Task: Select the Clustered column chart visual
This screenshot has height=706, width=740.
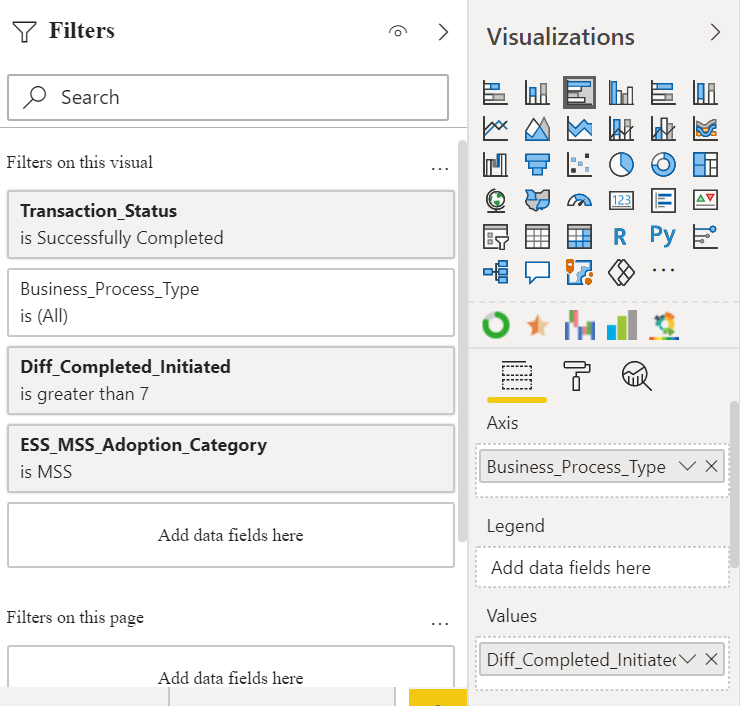Action: (x=621, y=92)
